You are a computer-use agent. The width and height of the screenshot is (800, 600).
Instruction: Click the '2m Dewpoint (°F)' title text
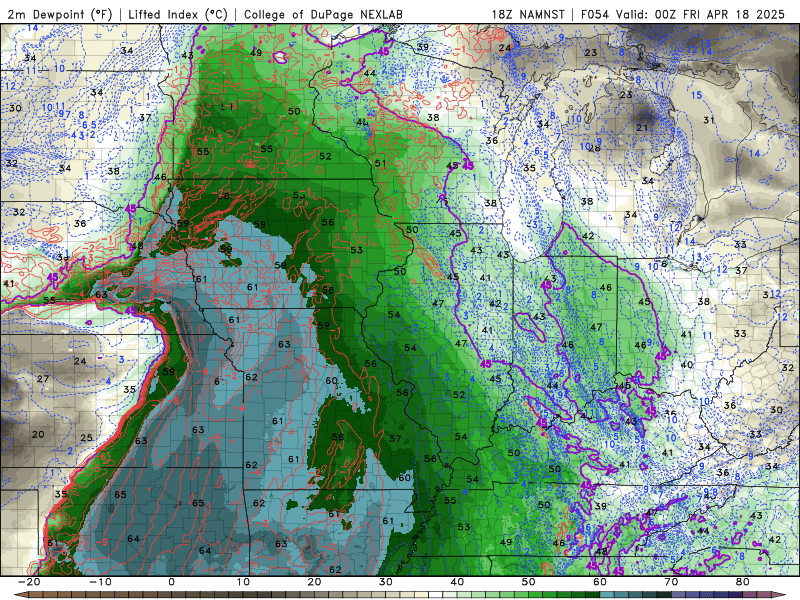pyautogui.click(x=60, y=14)
